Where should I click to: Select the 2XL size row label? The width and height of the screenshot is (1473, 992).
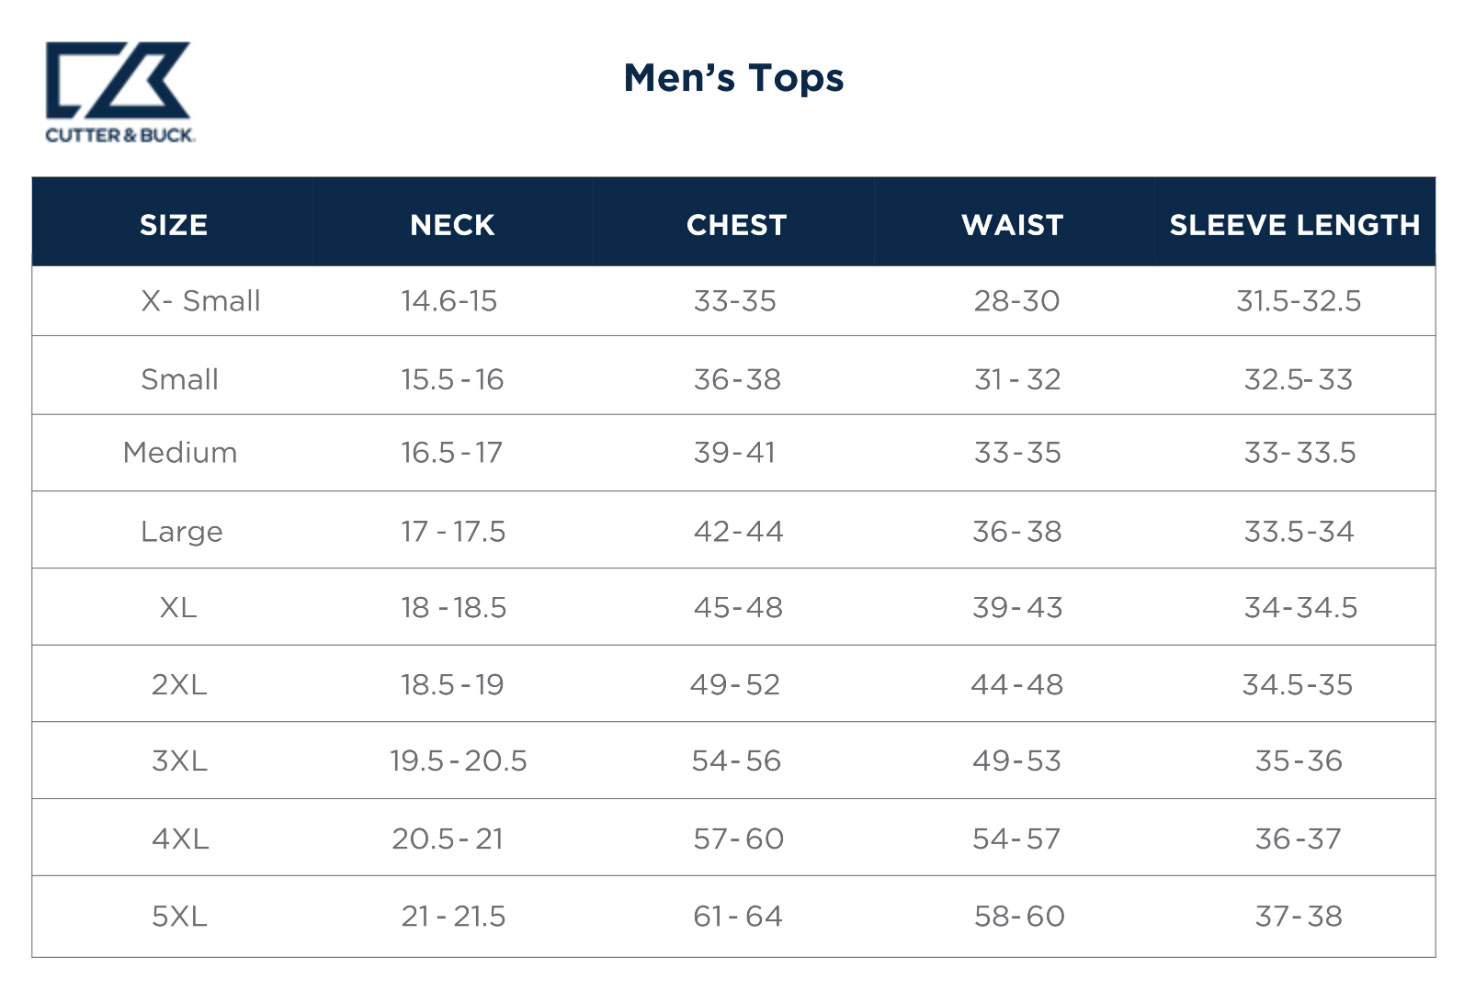[x=179, y=685]
